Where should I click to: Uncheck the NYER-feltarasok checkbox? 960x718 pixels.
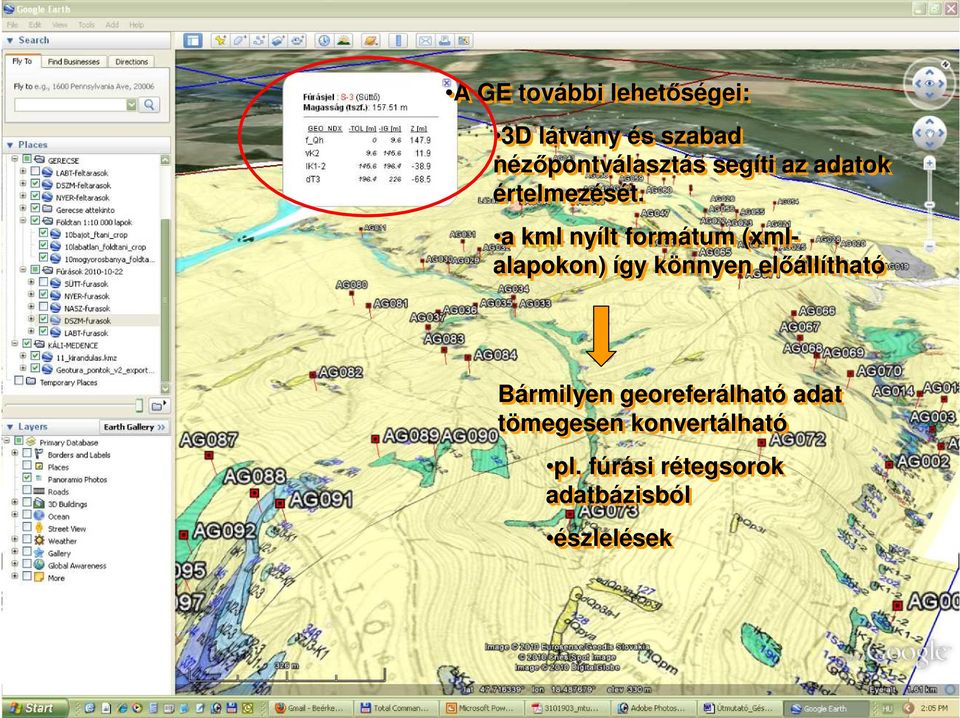pos(36,196)
